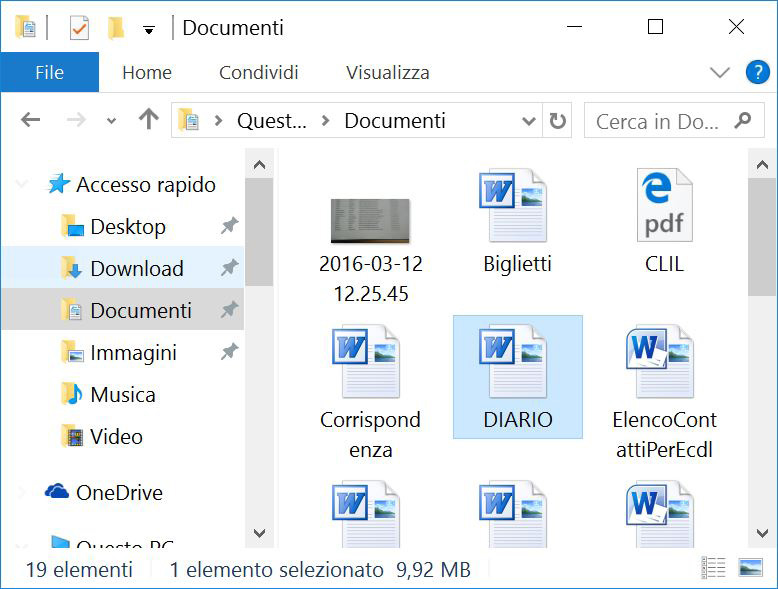Click the up-one-level arrow
778x589 pixels.
149,120
